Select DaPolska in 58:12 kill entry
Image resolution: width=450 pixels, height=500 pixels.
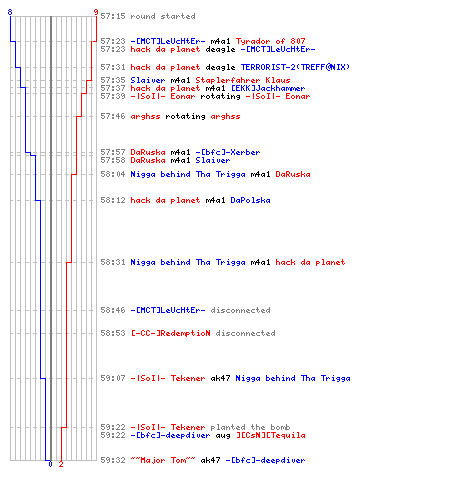point(250,200)
